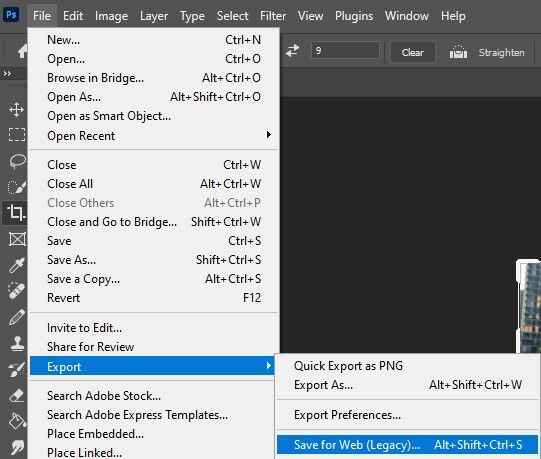
Task: Choose Export As...
Action: 407,385
